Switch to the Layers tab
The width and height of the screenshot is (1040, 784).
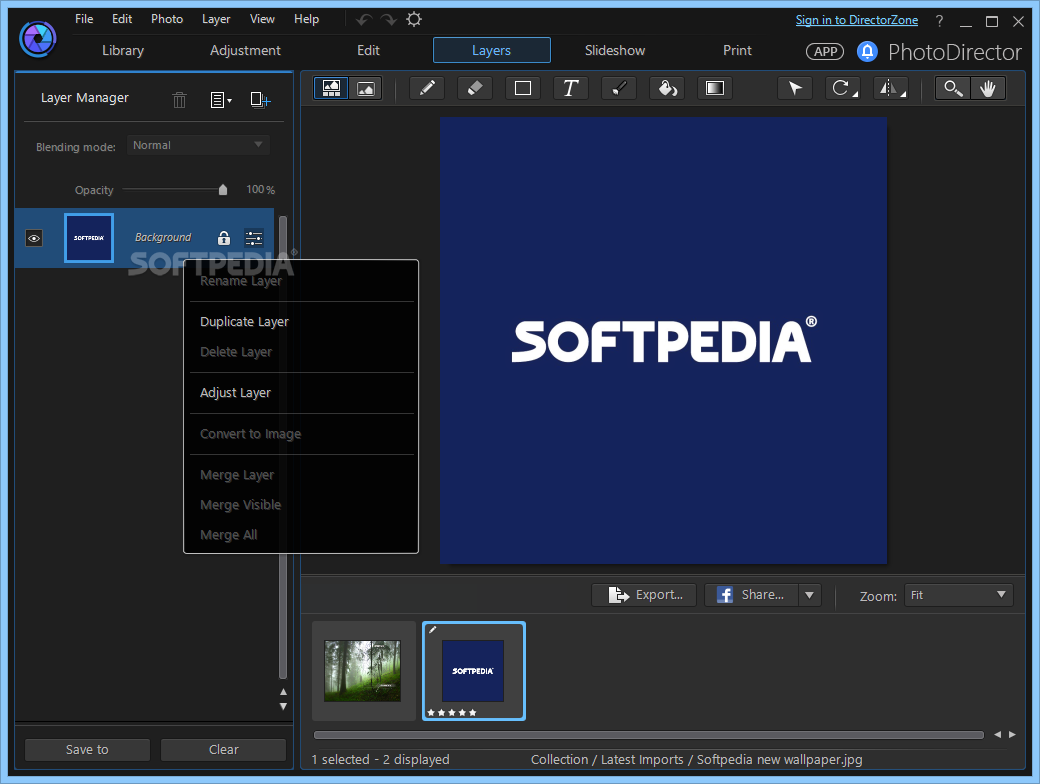click(491, 50)
